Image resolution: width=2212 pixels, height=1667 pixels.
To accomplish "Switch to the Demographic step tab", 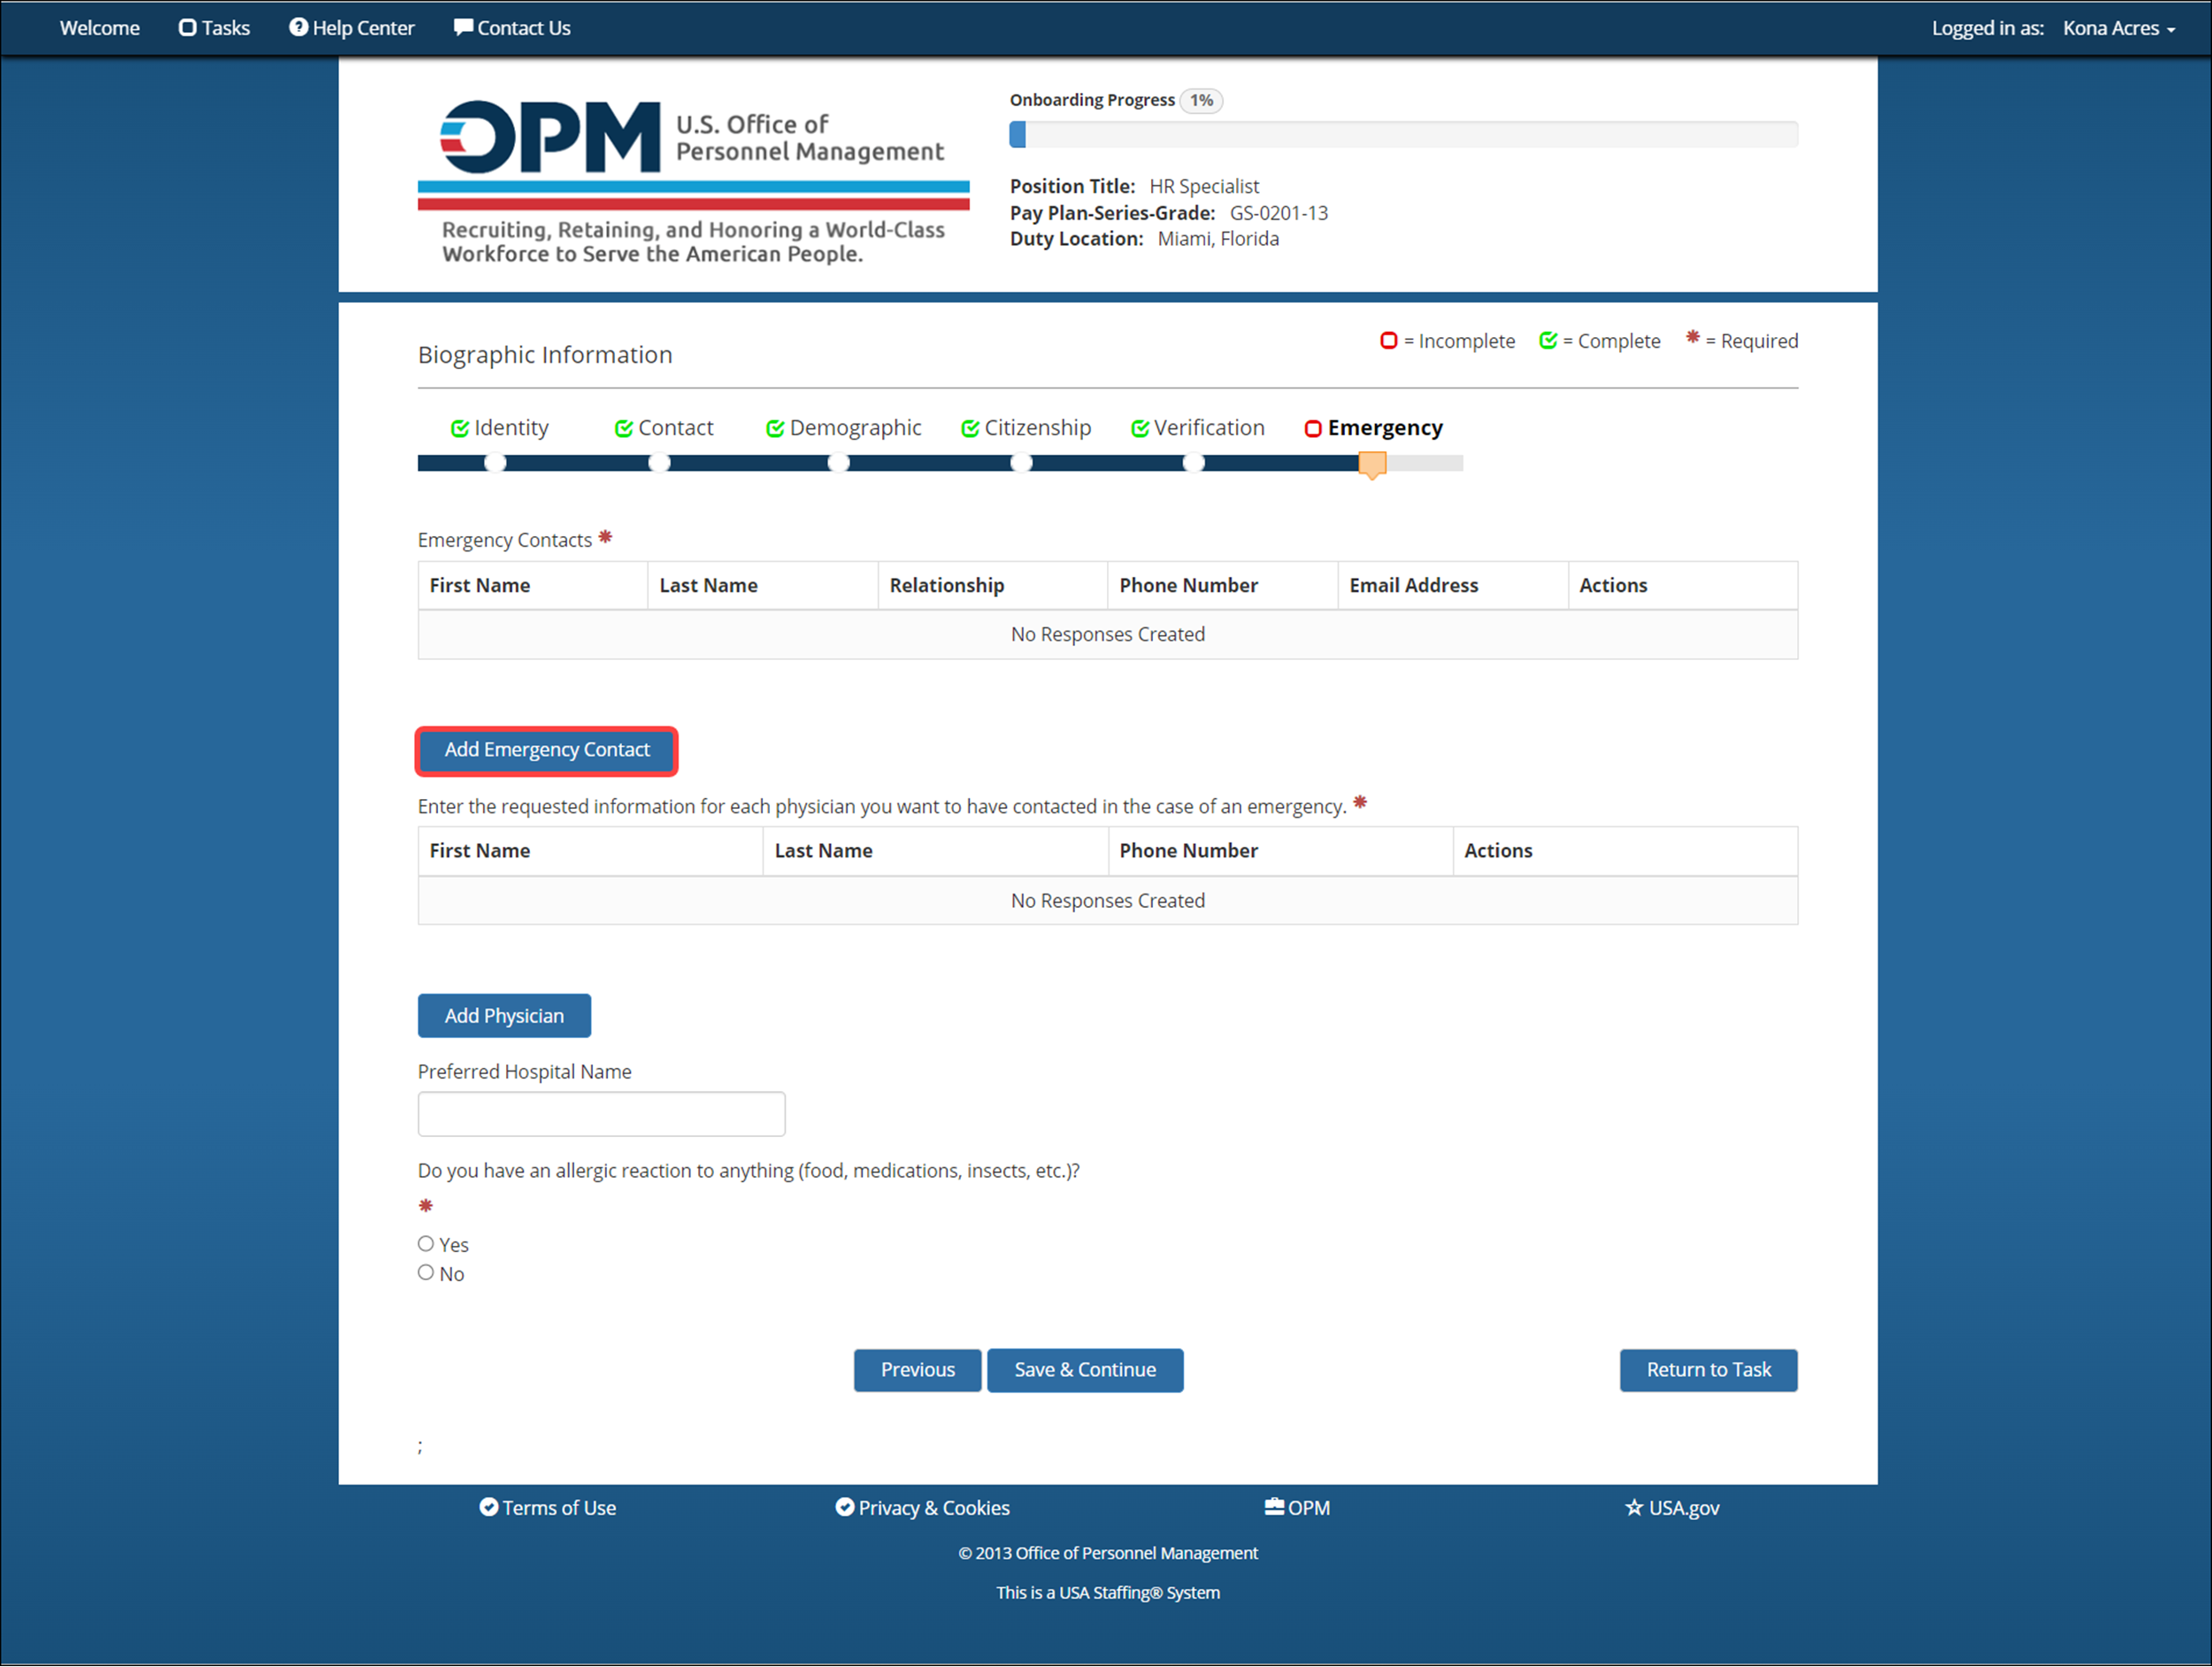I will tap(844, 428).
